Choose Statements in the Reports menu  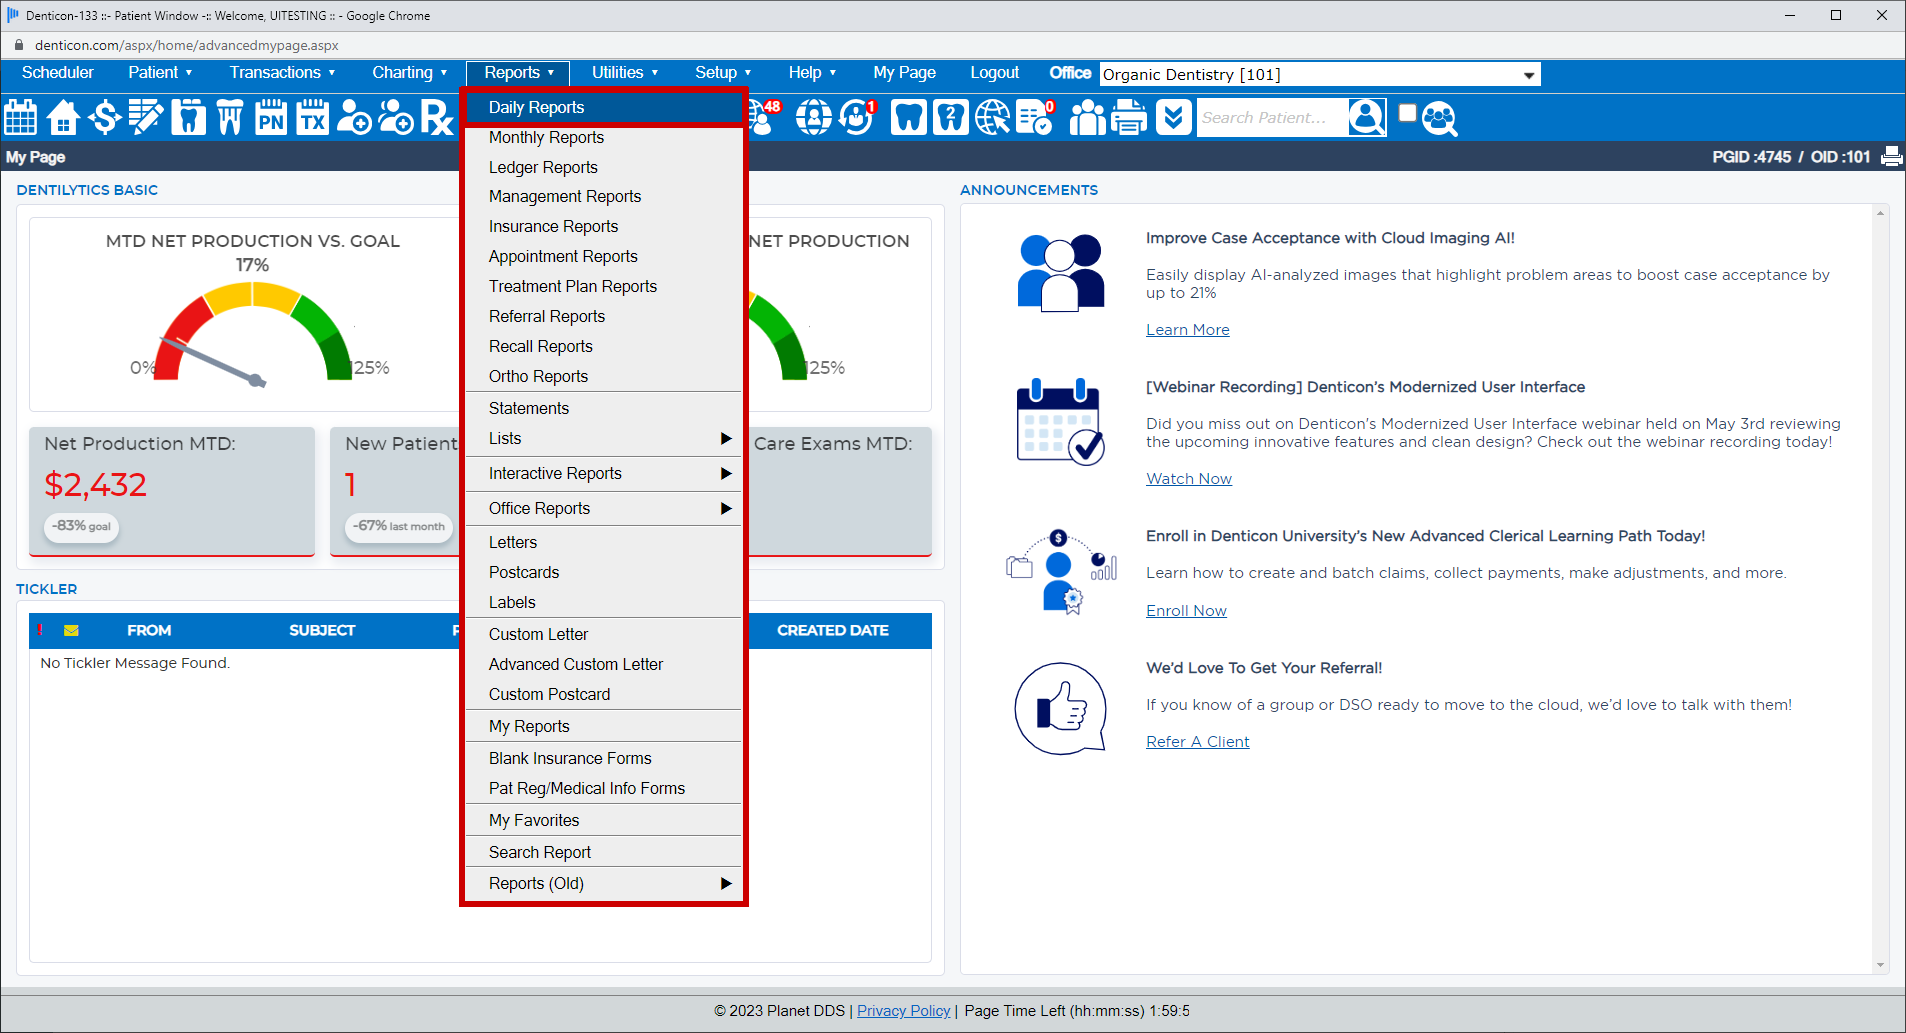603,408
